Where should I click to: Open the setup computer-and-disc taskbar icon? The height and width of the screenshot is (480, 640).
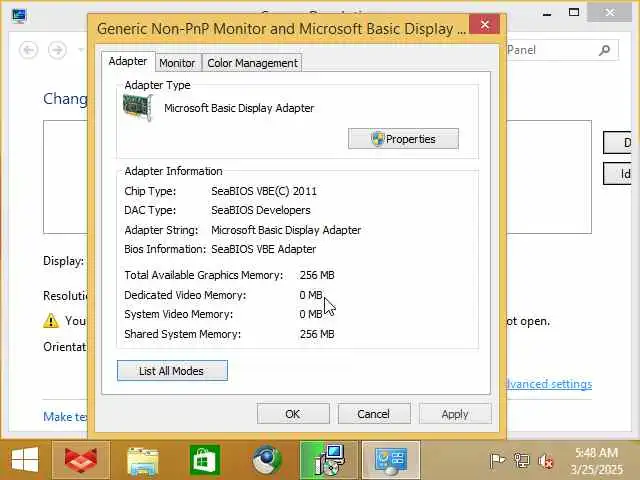pyautogui.click(x=329, y=460)
